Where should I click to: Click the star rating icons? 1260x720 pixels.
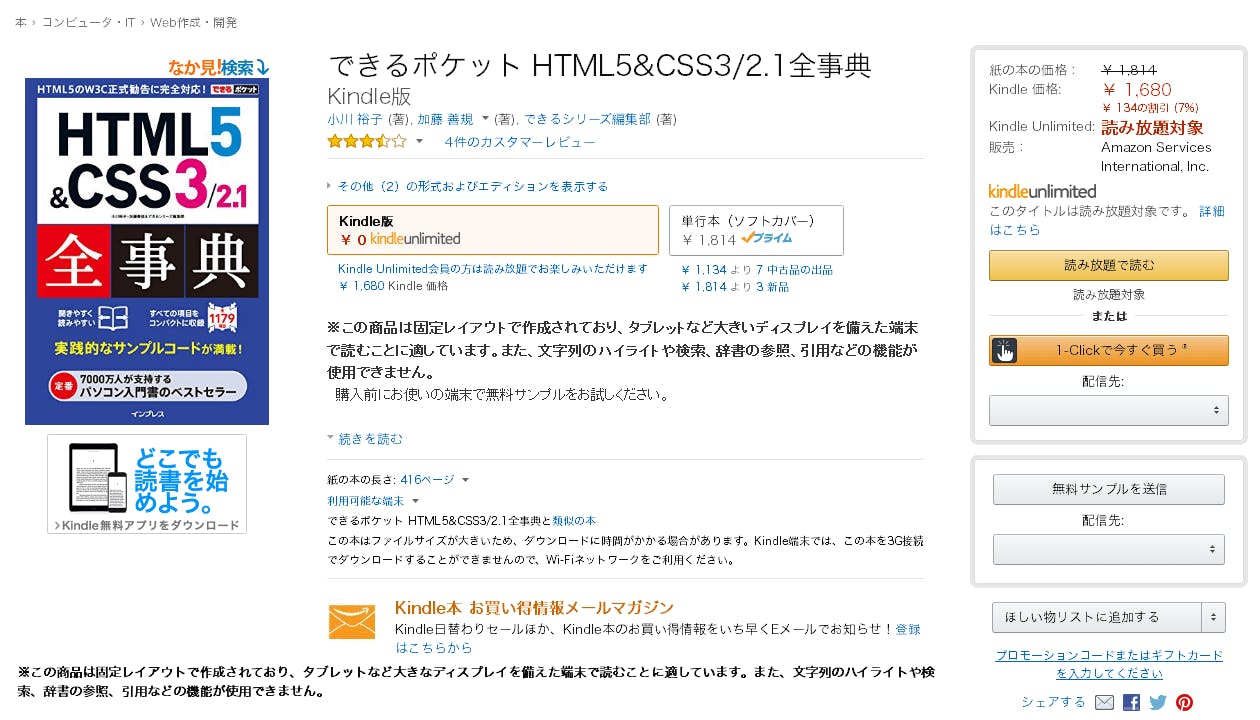click(367, 141)
